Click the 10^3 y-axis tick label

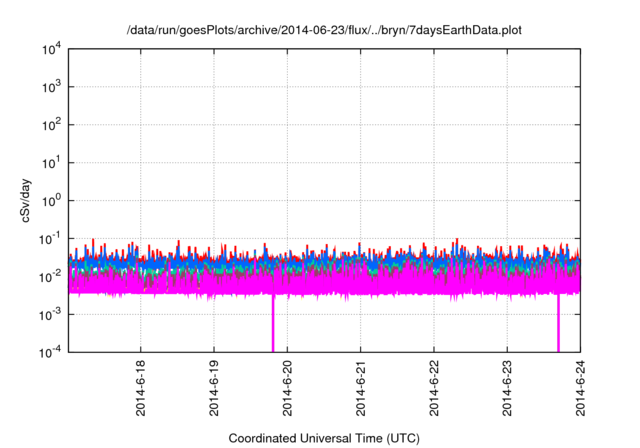[51, 87]
